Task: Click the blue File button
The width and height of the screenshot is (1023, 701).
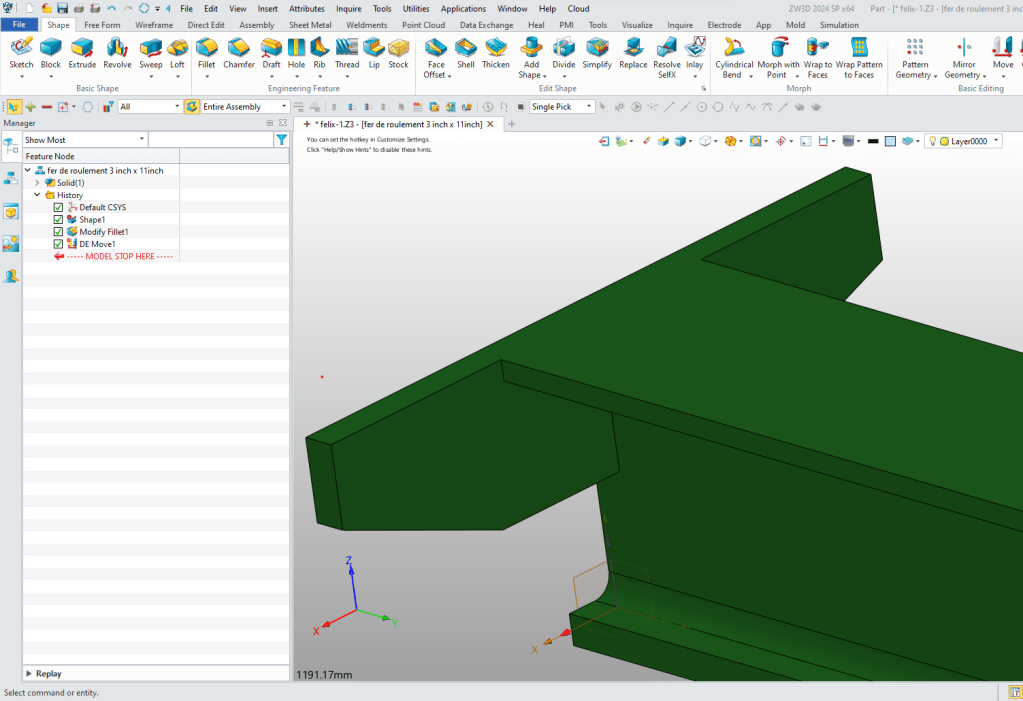Action: (20, 25)
